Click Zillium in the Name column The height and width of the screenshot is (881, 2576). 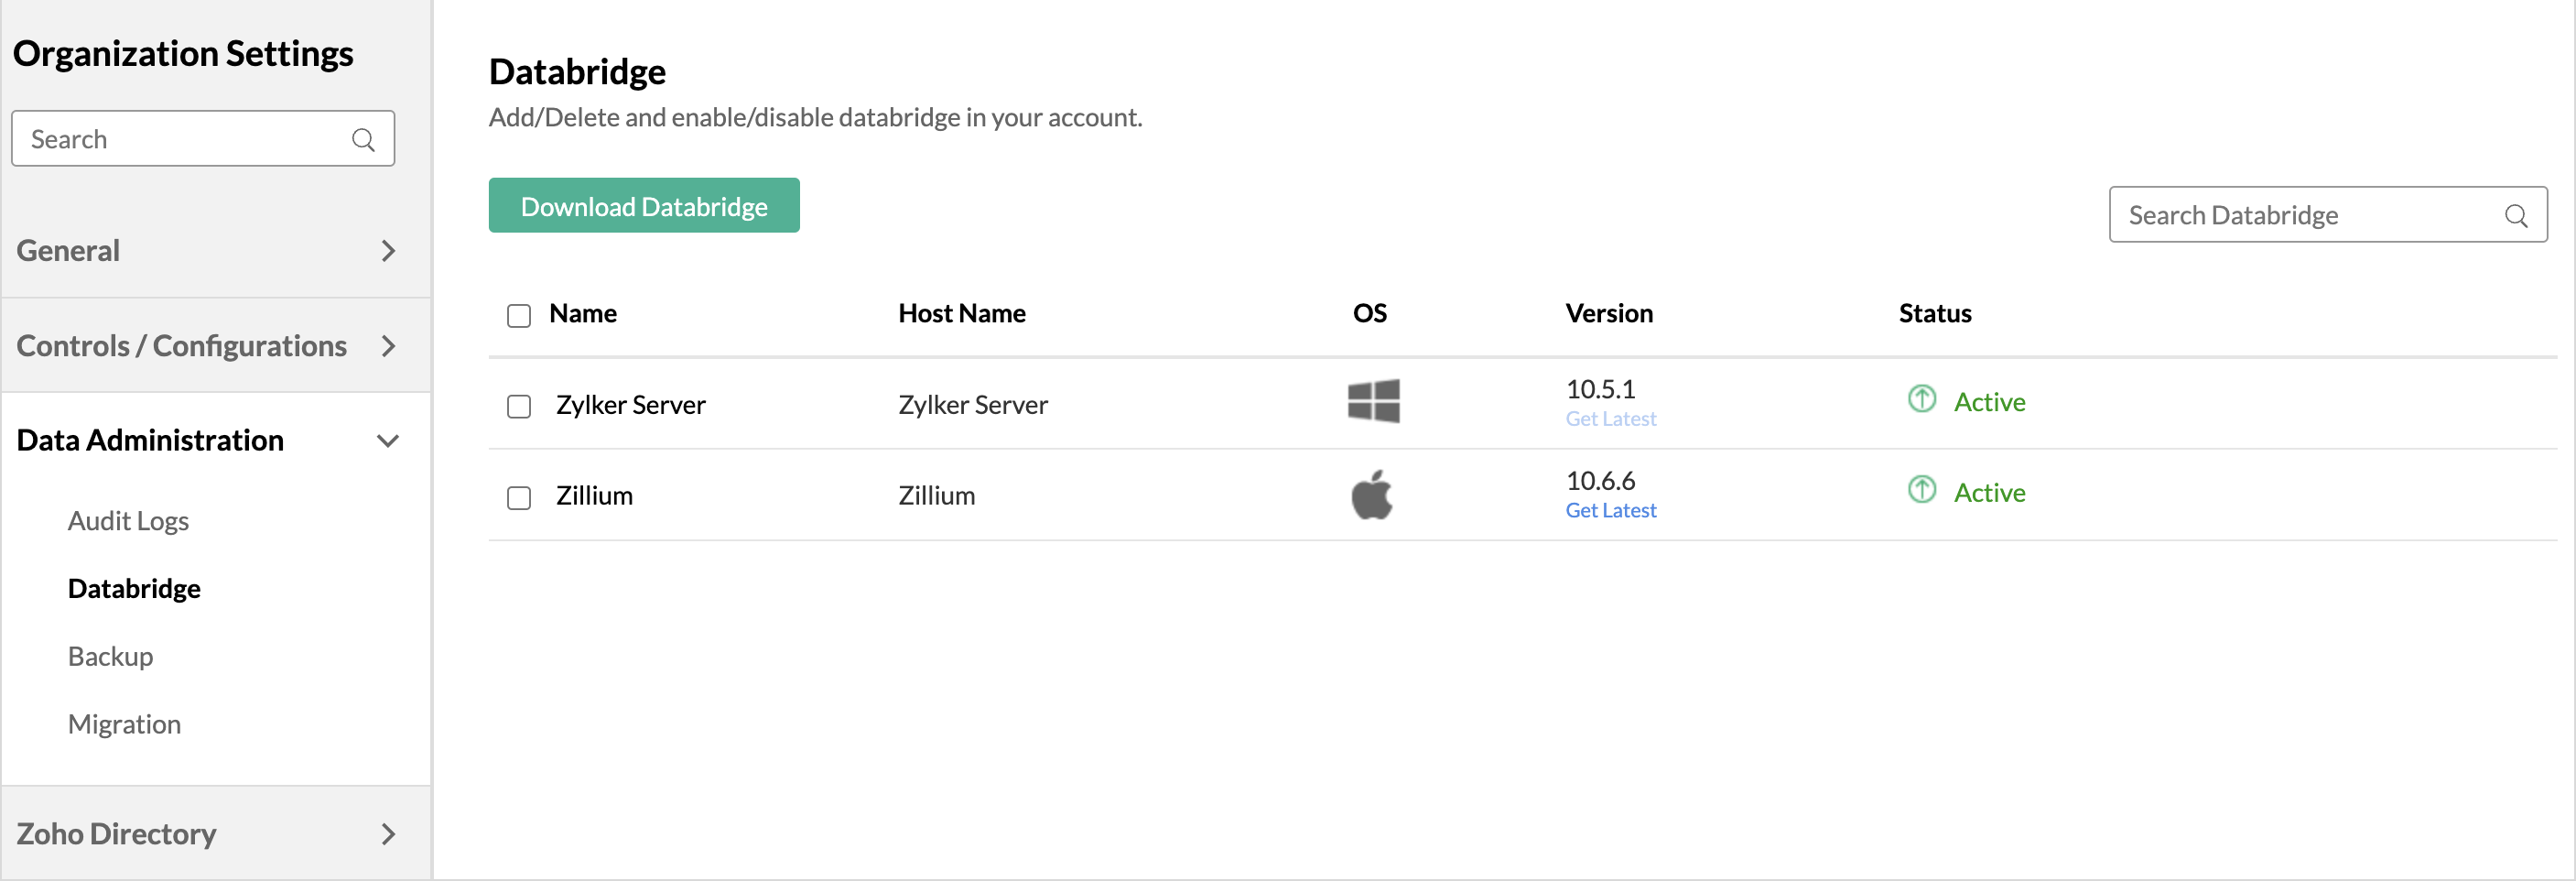point(594,496)
